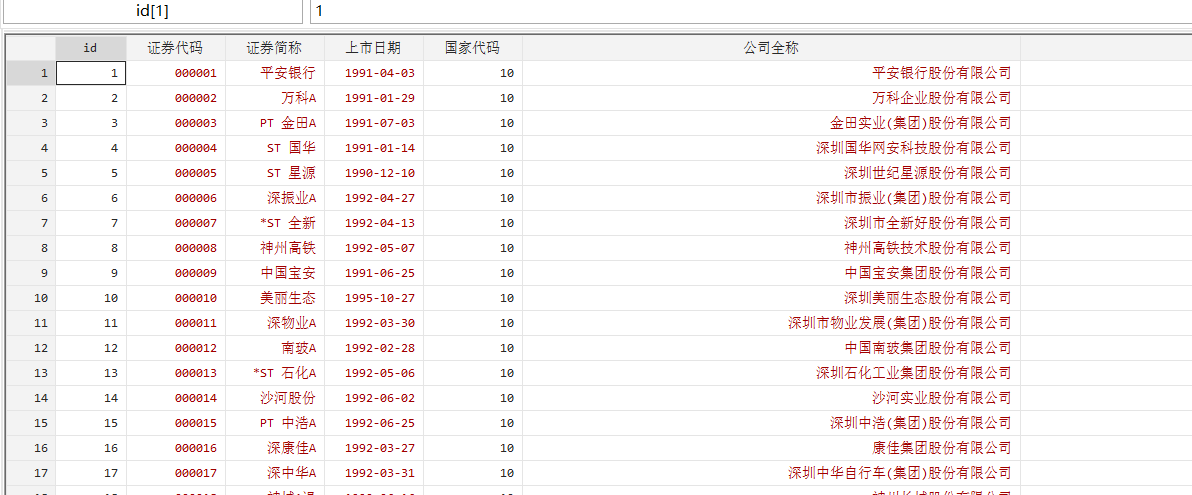Click the *ST 石化A cell
Viewport: 1192px width, 495px height.
[274, 373]
